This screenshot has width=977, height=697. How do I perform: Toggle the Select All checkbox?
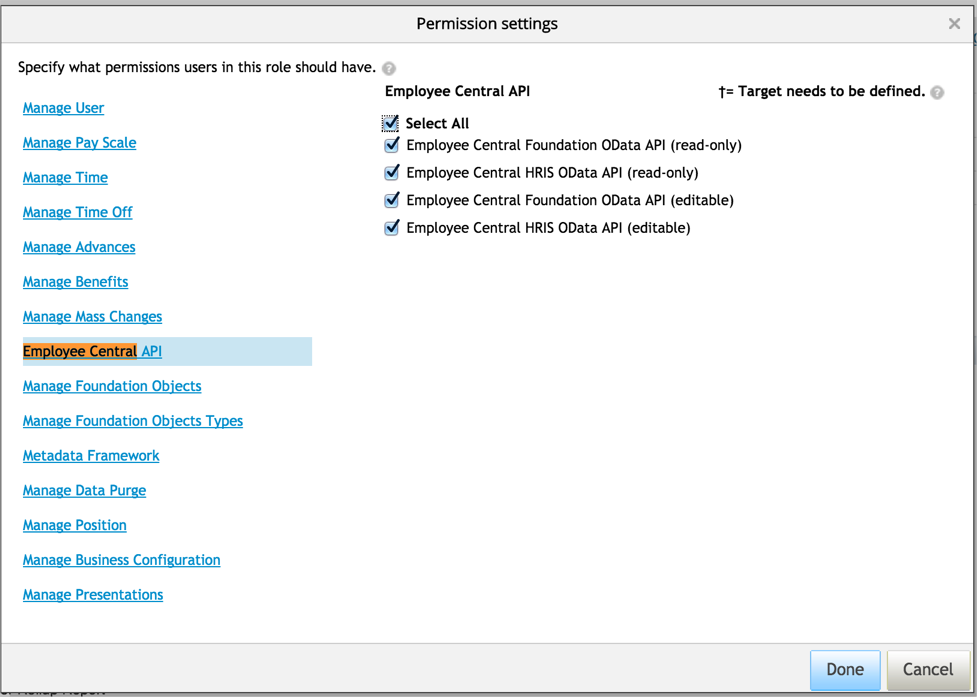(x=391, y=124)
